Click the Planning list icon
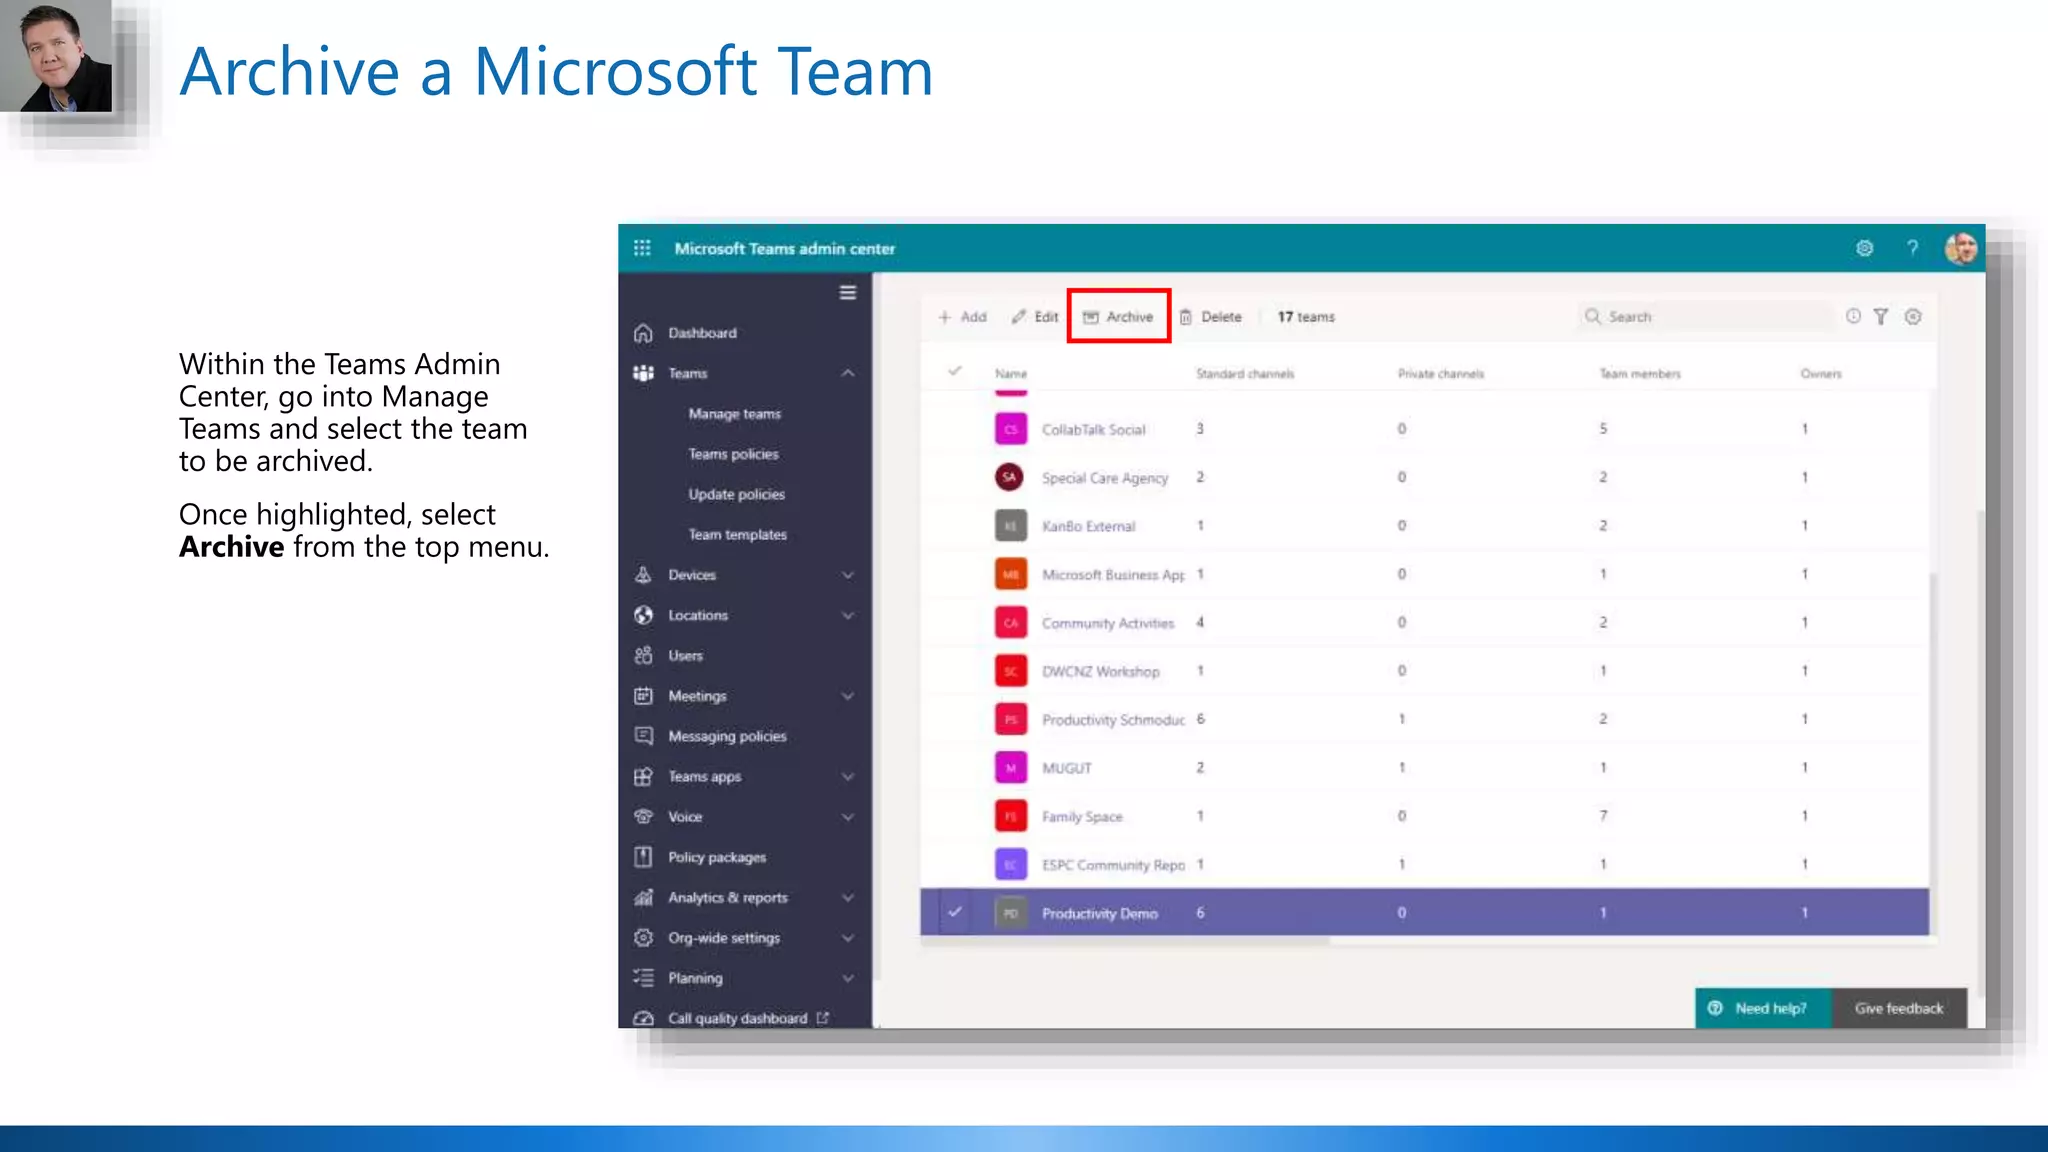This screenshot has width=2048, height=1152. tap(644, 978)
